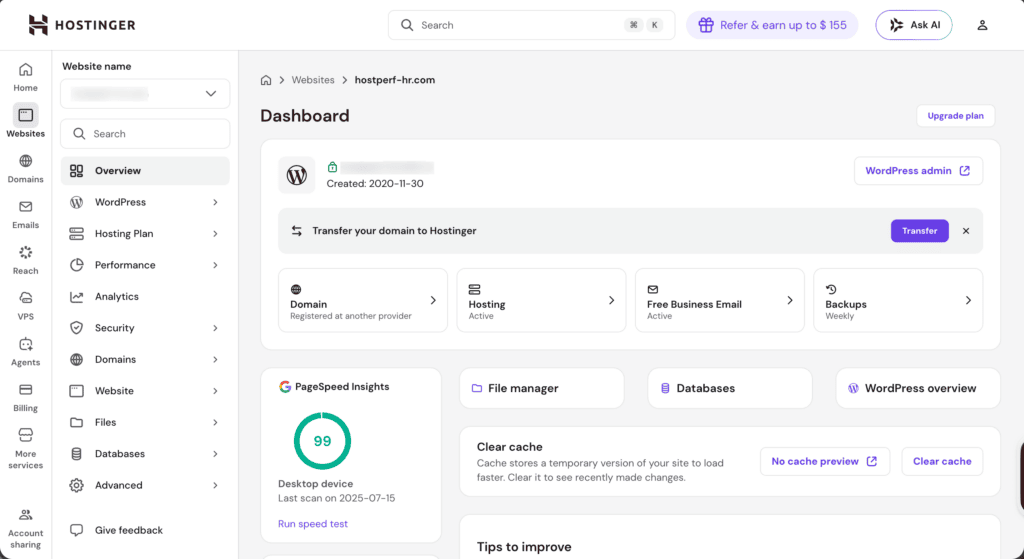Image resolution: width=1024 pixels, height=559 pixels.
Task: Click the 'Tips to improve' heading
Action: point(524,547)
